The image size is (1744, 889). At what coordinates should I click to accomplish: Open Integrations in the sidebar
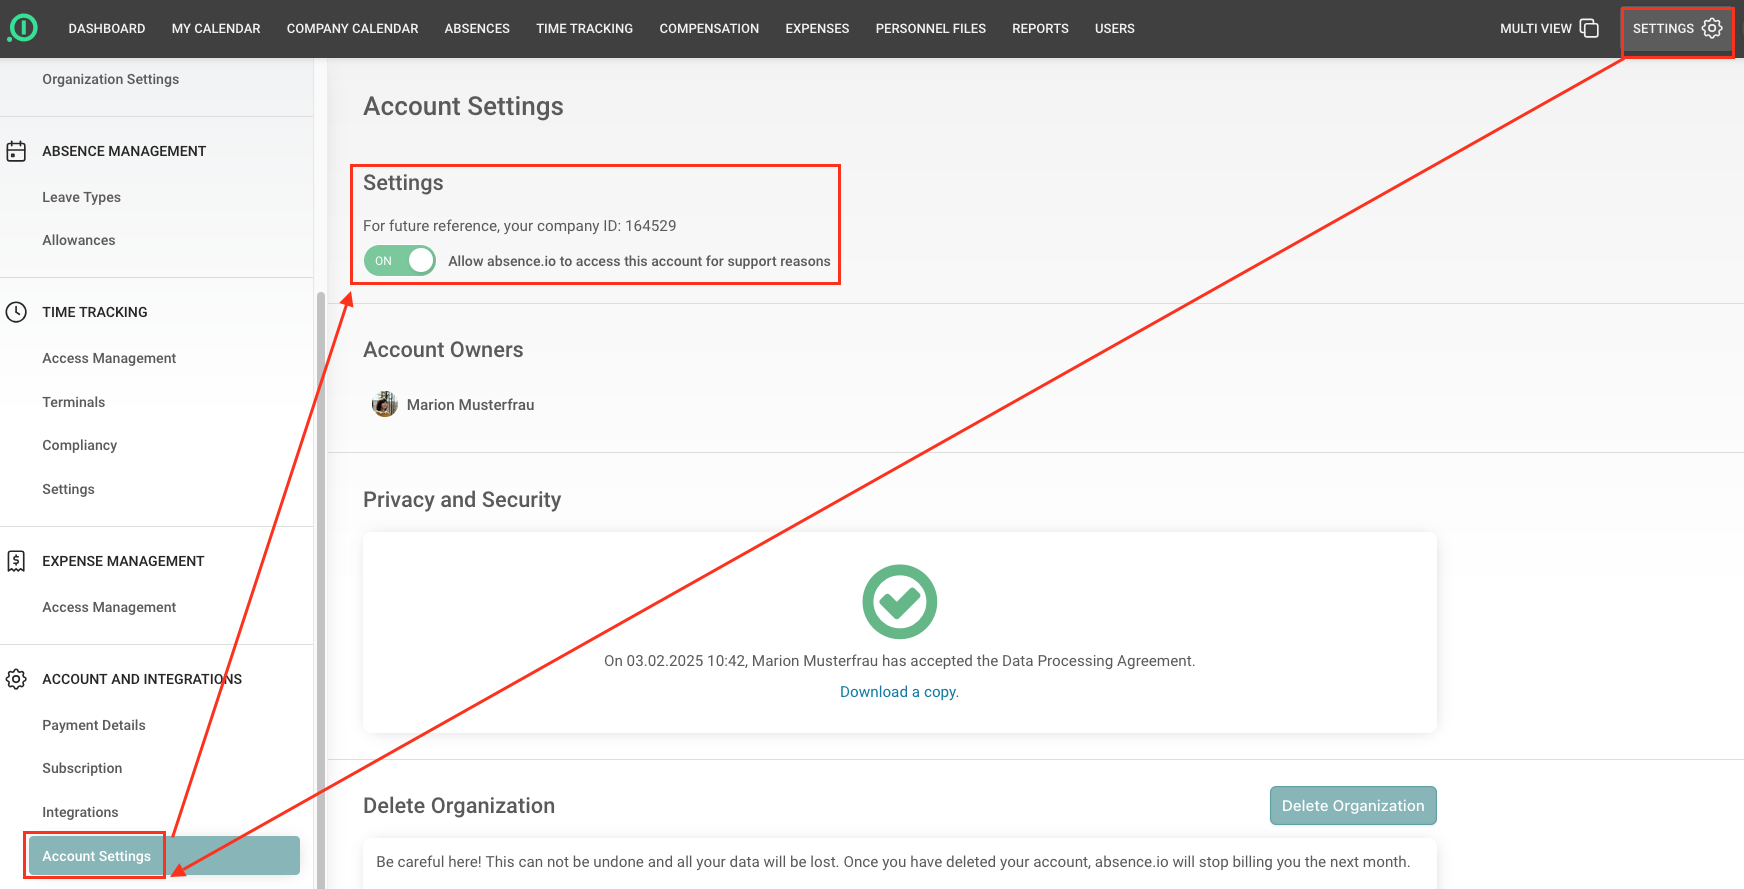80,812
